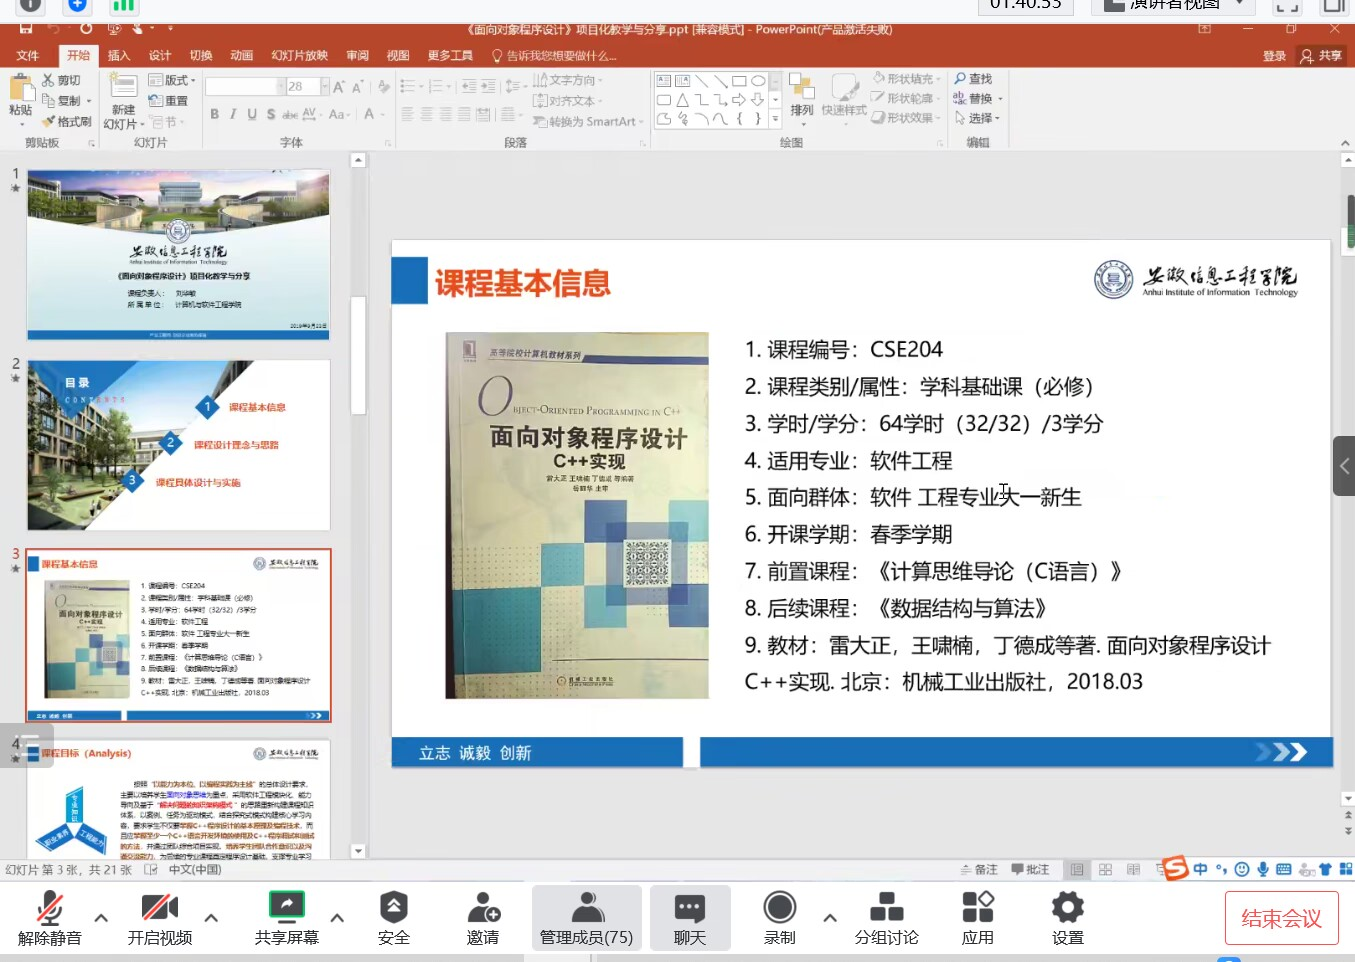Open the 聊天 chat panel in the meeting toolbar
The height and width of the screenshot is (962, 1355).
click(689, 917)
